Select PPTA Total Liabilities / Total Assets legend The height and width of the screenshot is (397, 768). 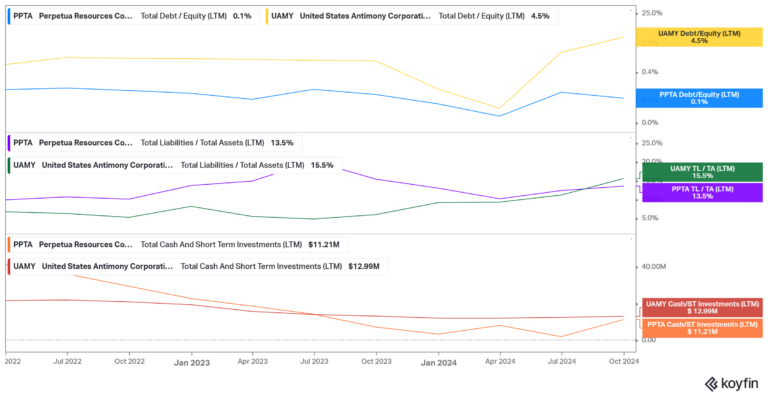point(154,143)
